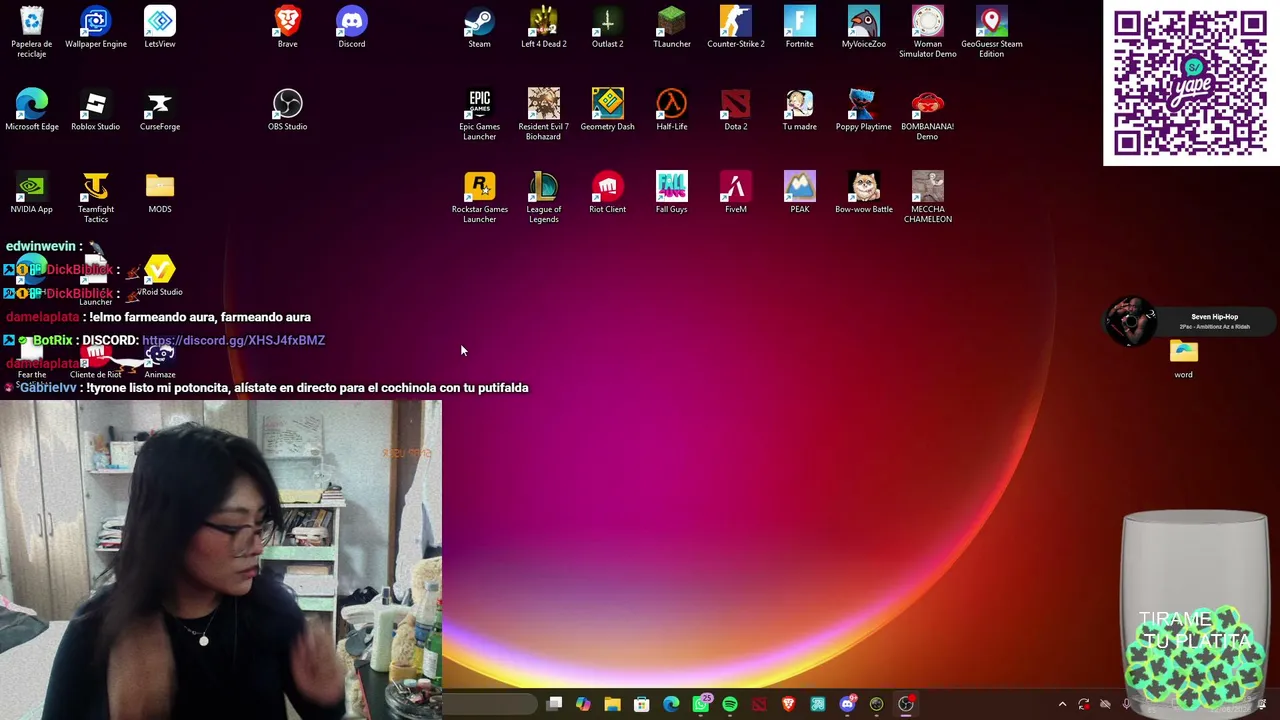Click the Outlast 2 desktop icon

point(608,27)
